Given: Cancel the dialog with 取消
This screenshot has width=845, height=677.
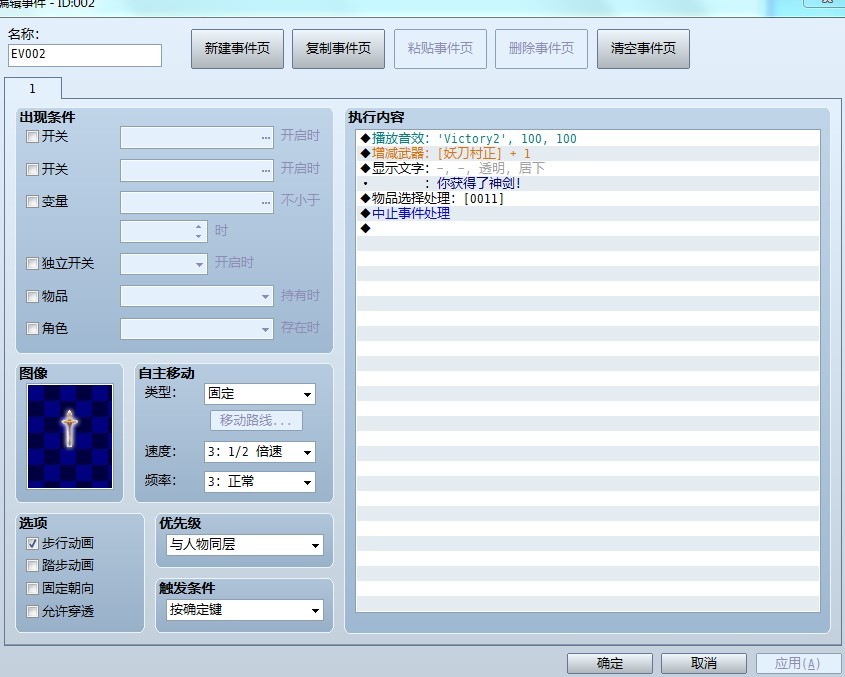Looking at the screenshot, I should [704, 663].
